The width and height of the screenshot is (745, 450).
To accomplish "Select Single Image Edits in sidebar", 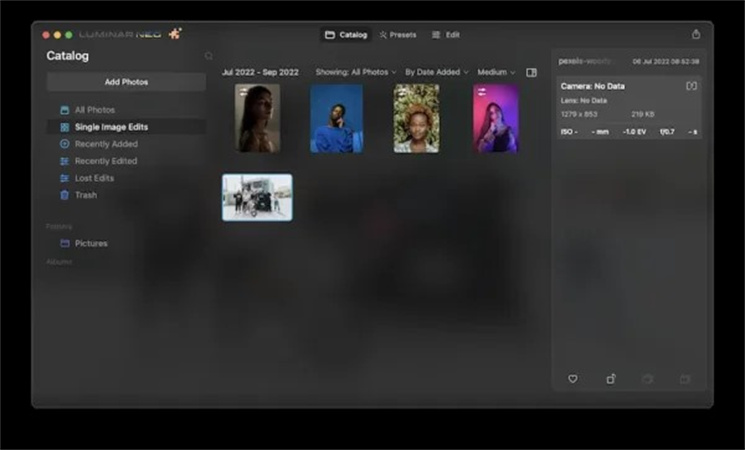I will pyautogui.click(x=126, y=127).
